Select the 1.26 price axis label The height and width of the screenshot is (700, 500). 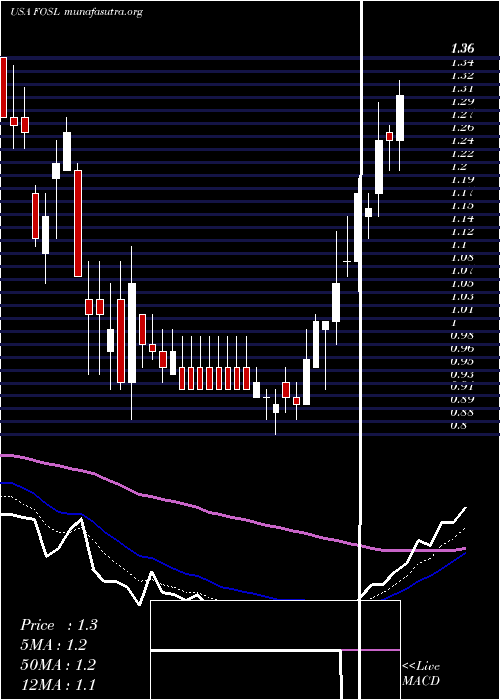(463, 127)
